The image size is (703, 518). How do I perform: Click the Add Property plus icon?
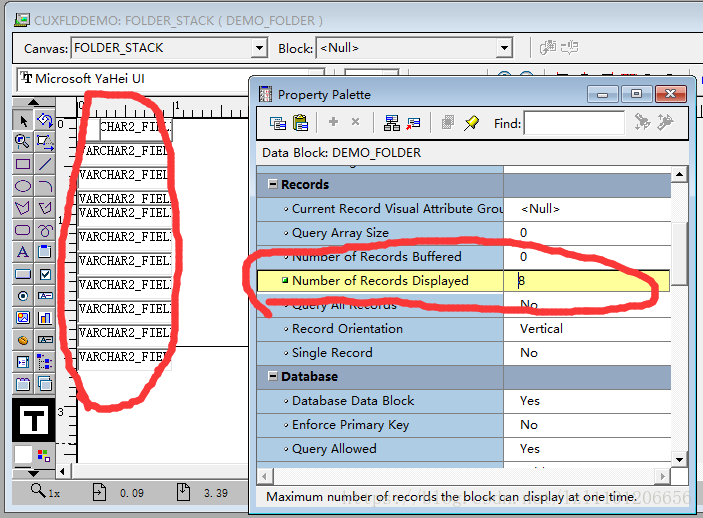tap(333, 122)
